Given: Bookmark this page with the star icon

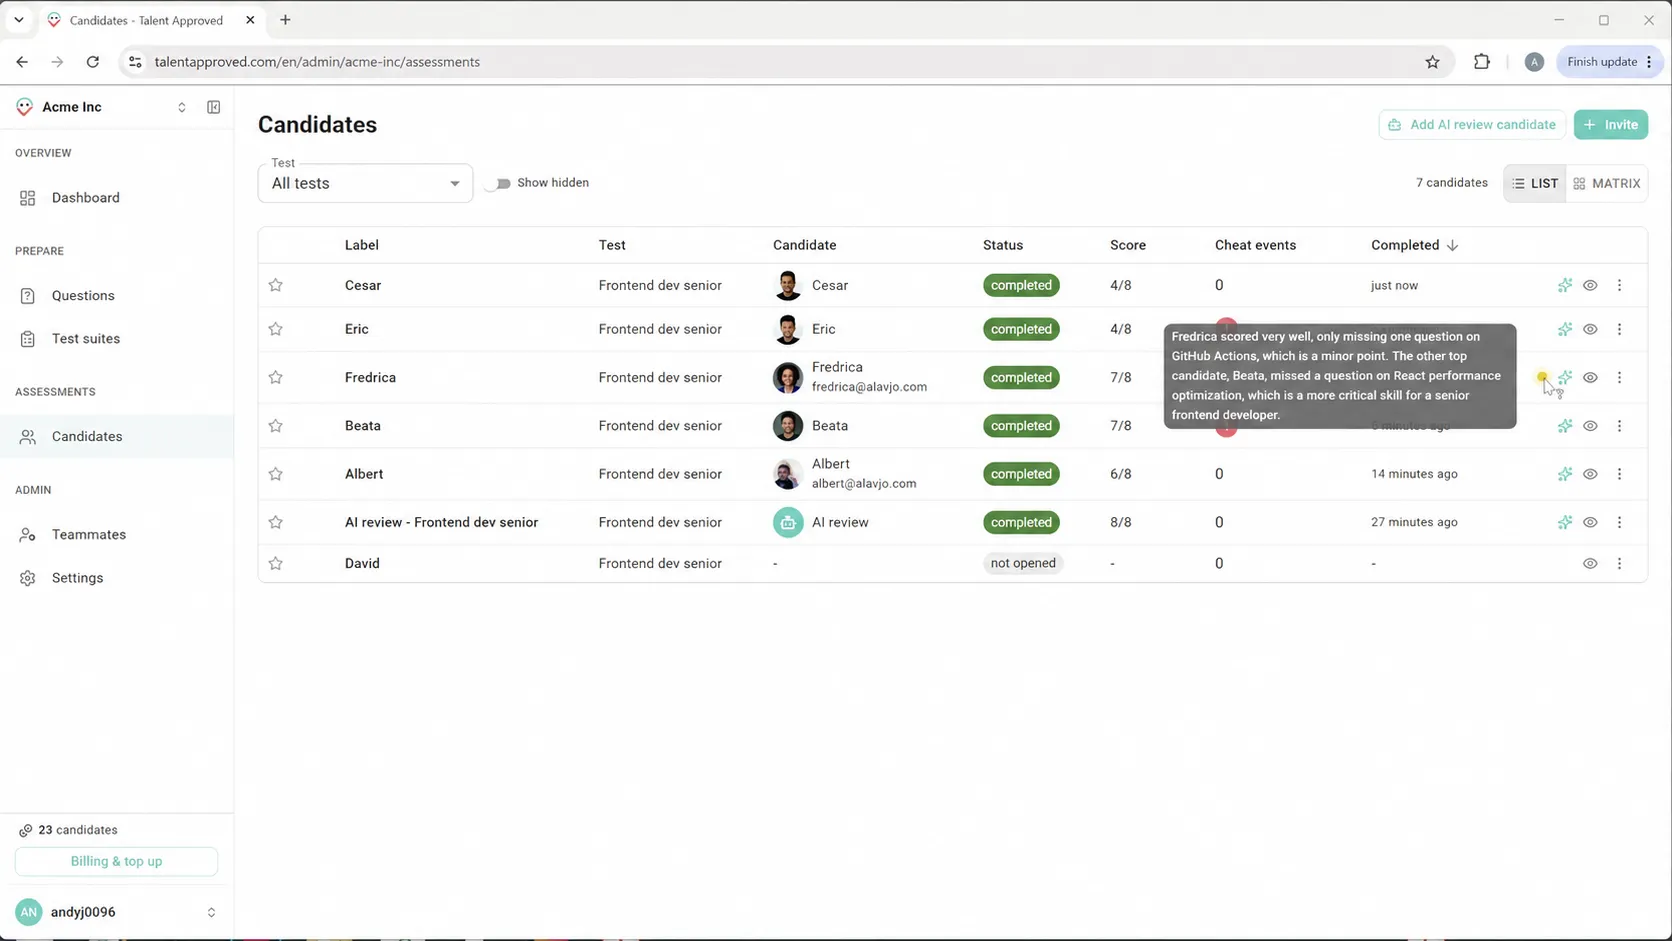Looking at the screenshot, I should 1433,62.
